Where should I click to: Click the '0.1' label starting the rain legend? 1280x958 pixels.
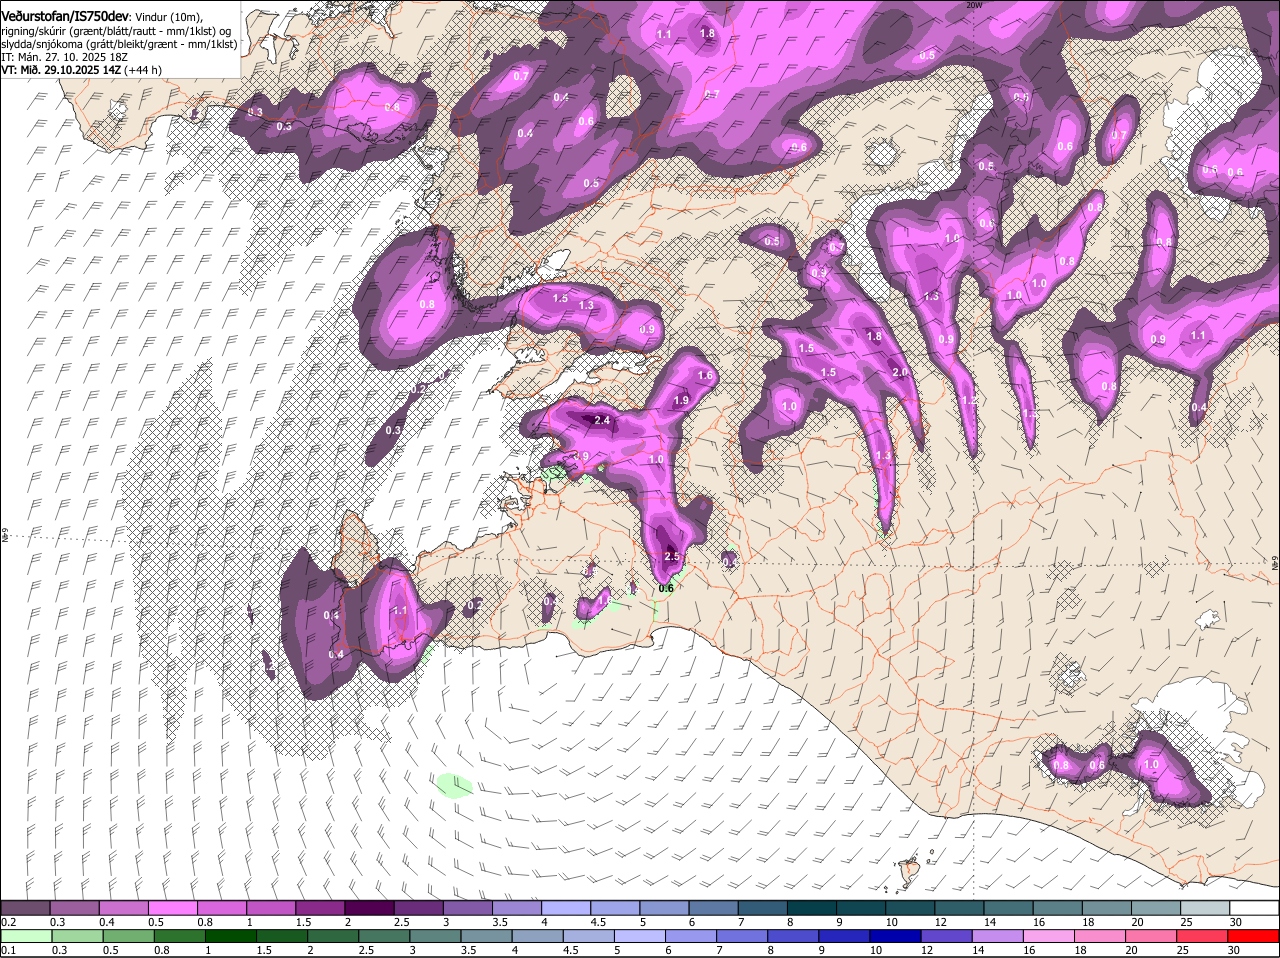click(x=8, y=949)
